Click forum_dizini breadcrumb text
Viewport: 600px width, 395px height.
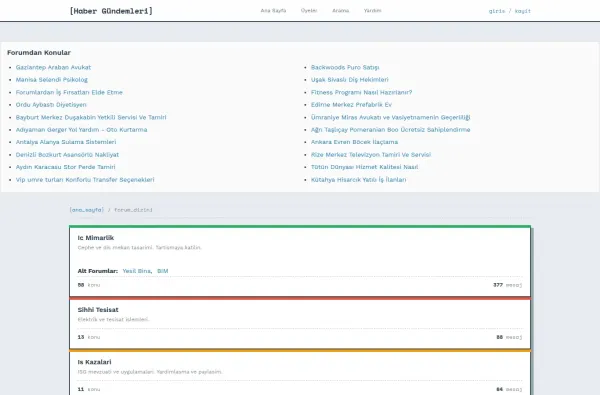[133, 210]
